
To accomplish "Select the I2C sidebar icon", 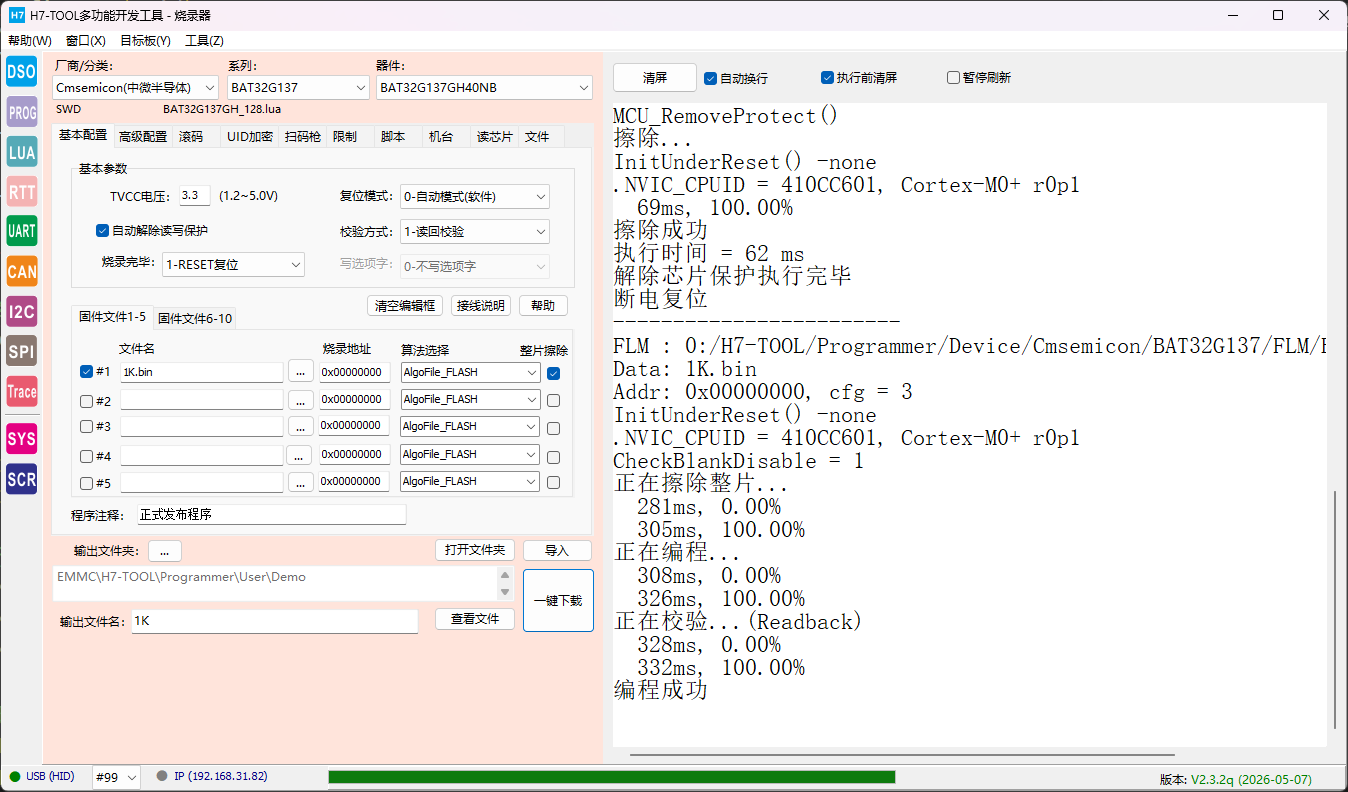I will (x=21, y=311).
